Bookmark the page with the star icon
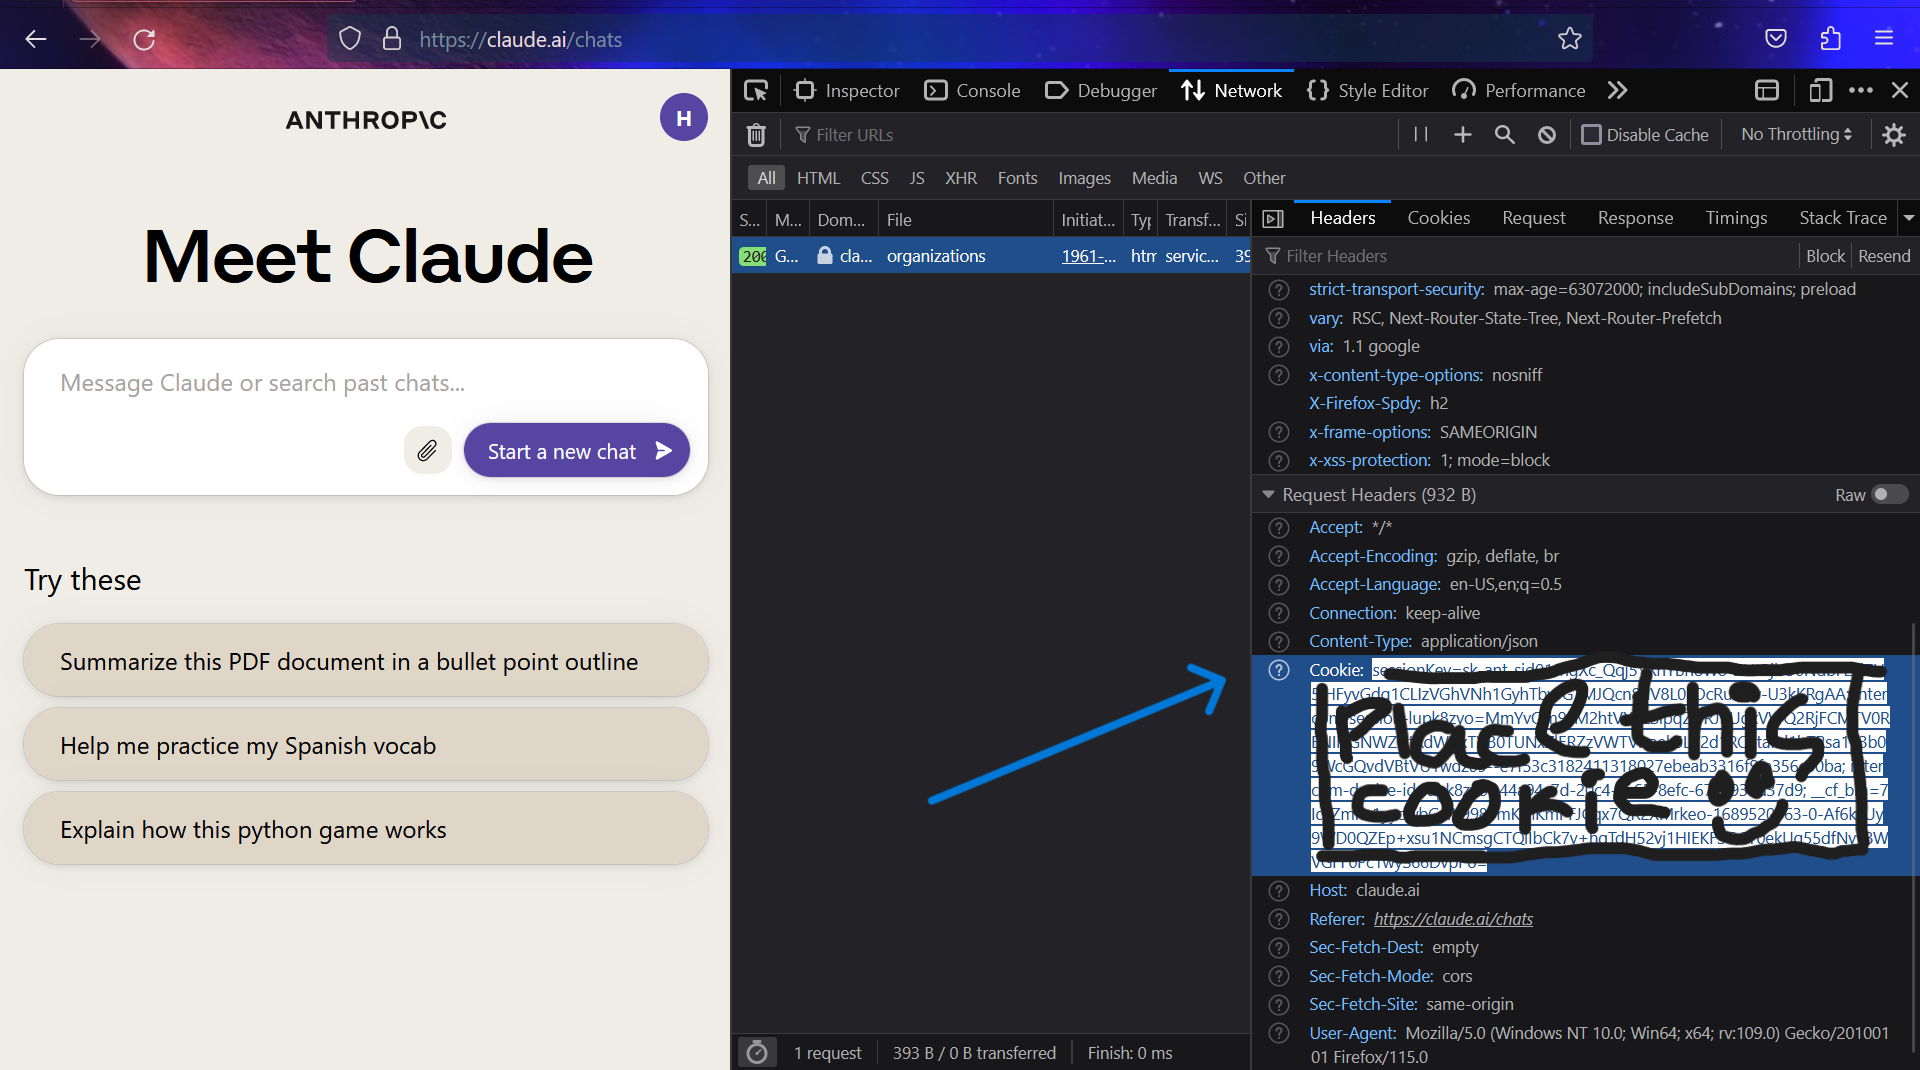Image resolution: width=1920 pixels, height=1070 pixels. [1570, 39]
